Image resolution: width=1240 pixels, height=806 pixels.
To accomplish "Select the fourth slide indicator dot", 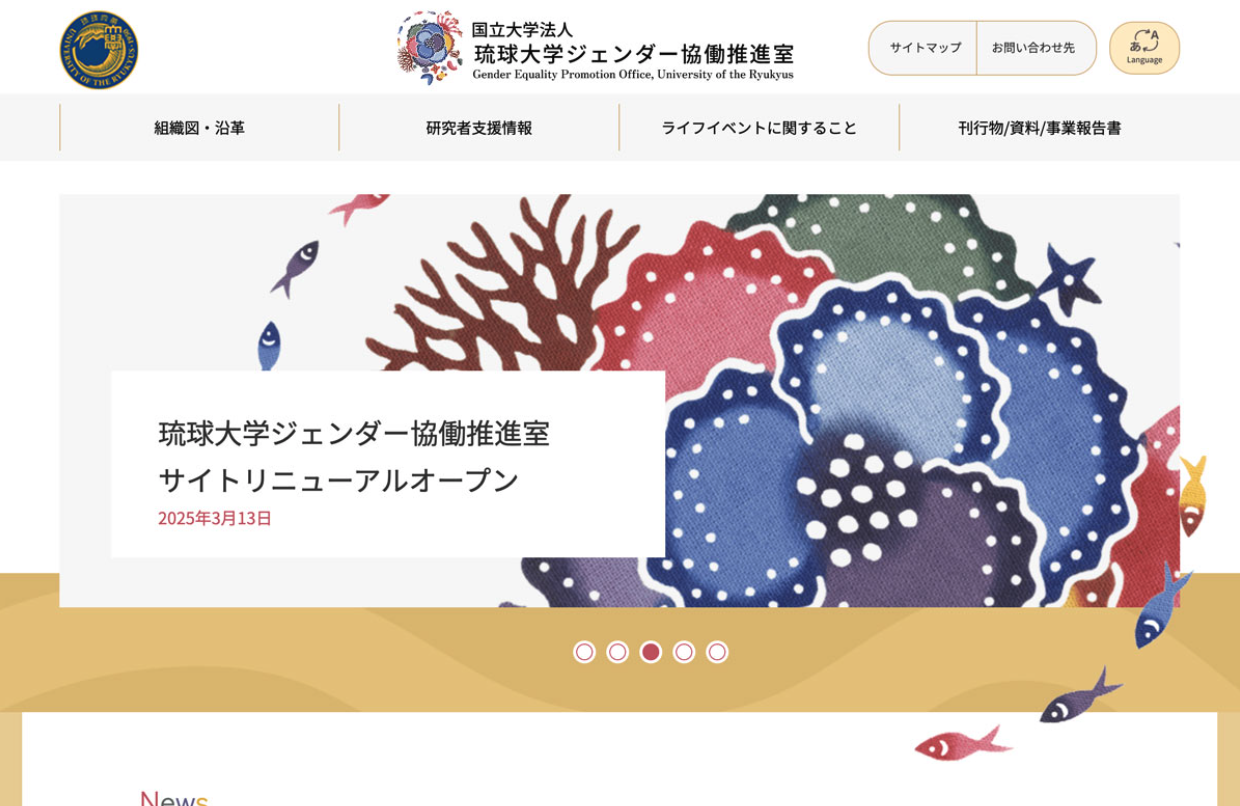I will [684, 652].
